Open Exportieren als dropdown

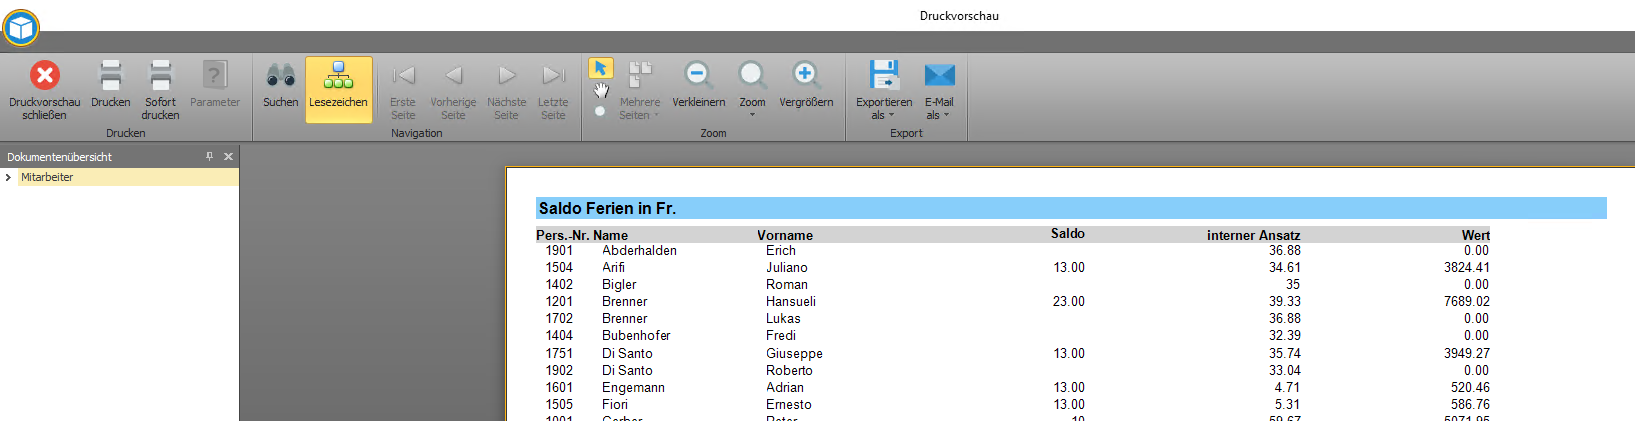tap(884, 90)
